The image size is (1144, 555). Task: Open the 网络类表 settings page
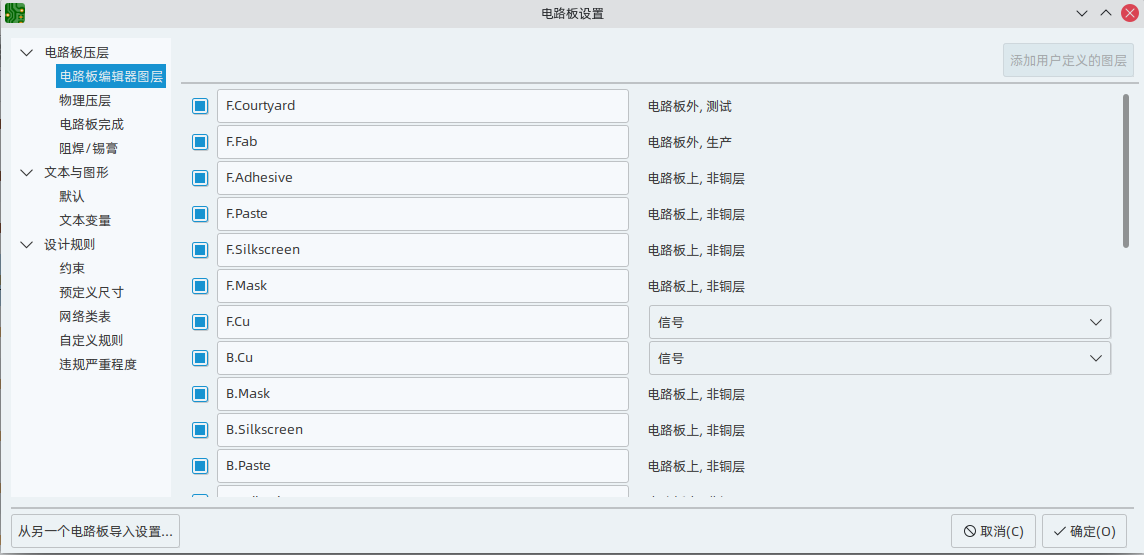85,317
